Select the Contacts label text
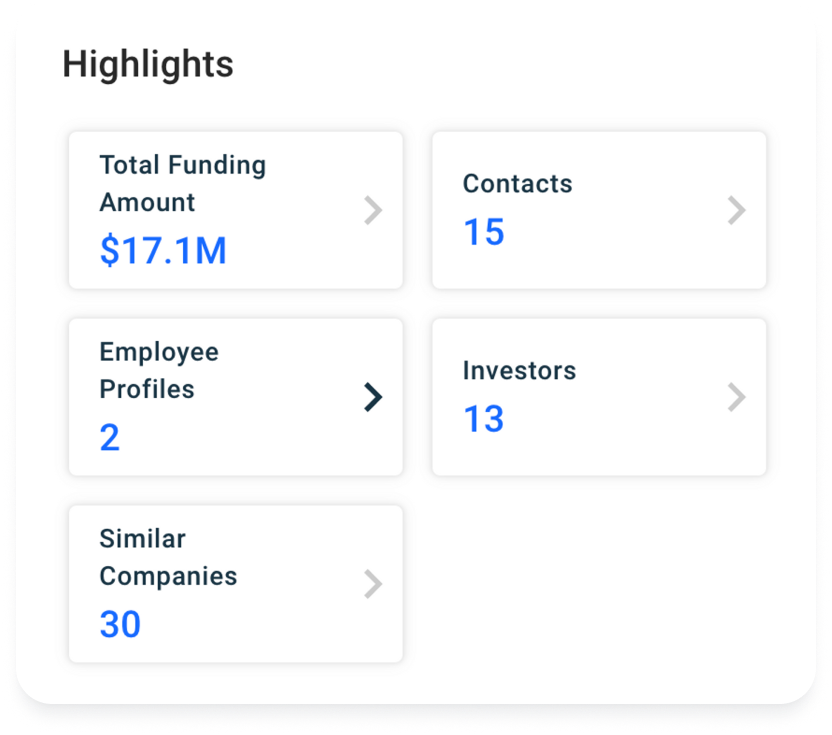Image resolution: width=832 pixels, height=735 pixels. click(517, 184)
